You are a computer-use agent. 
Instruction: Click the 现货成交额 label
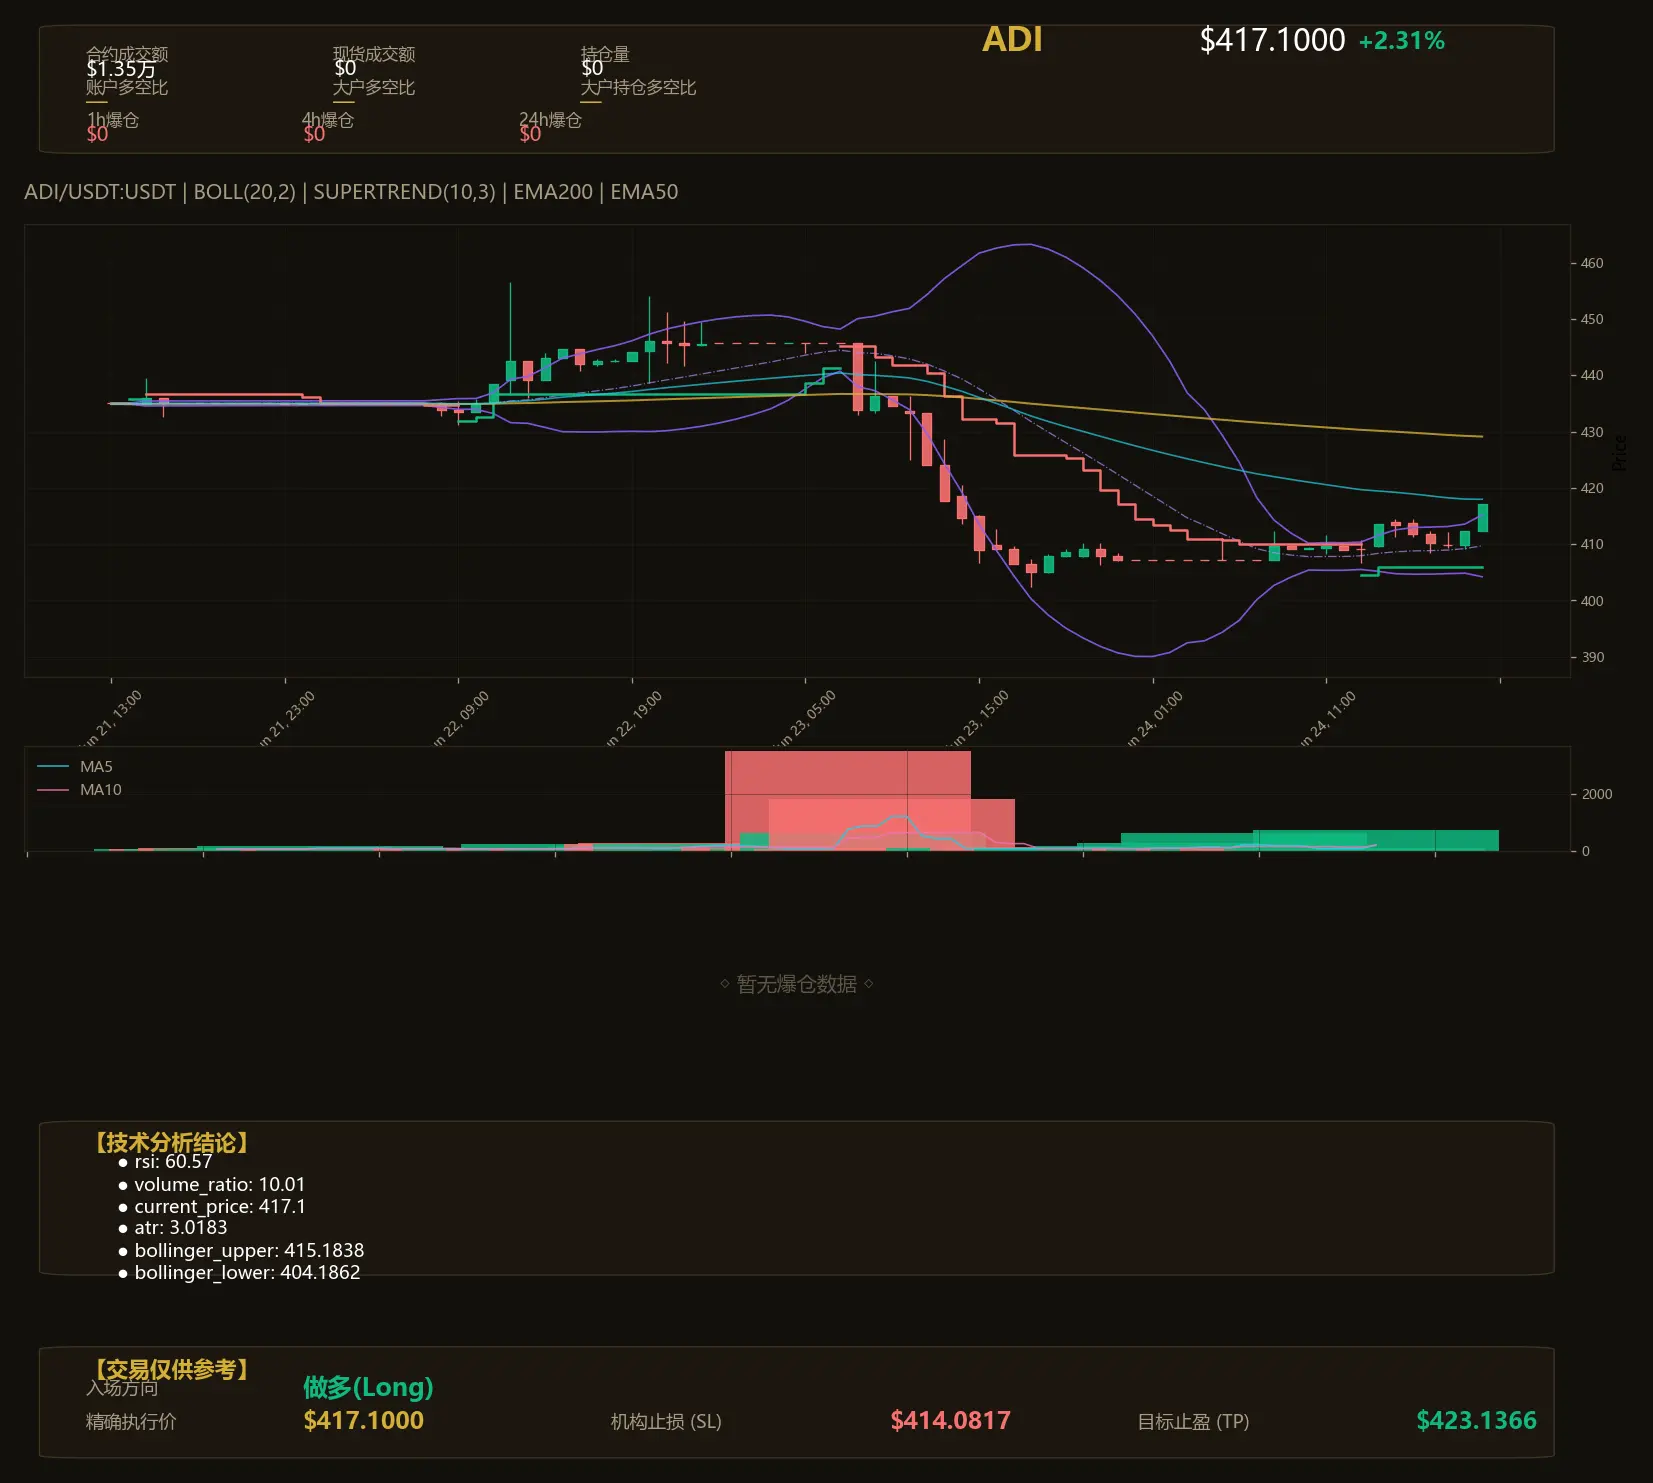[x=374, y=54]
